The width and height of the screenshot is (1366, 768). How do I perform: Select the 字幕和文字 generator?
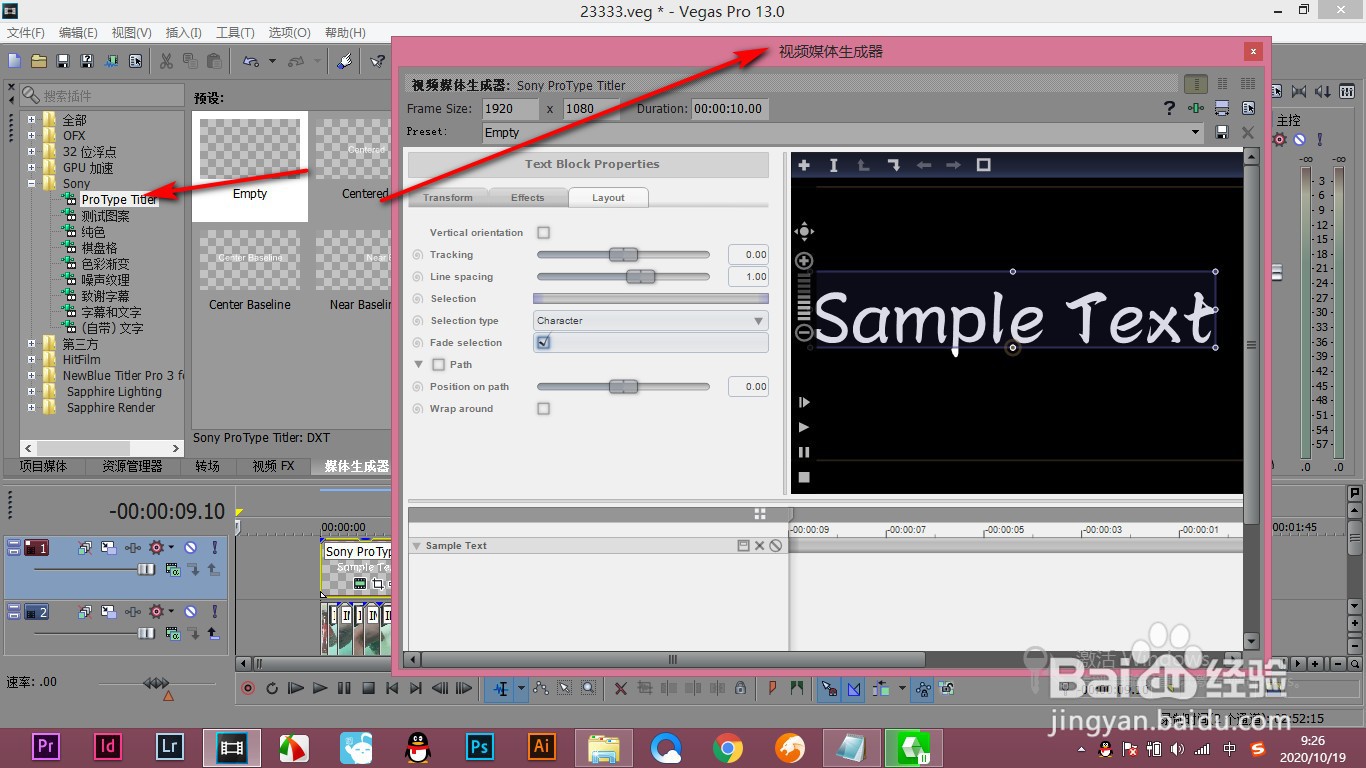click(111, 312)
